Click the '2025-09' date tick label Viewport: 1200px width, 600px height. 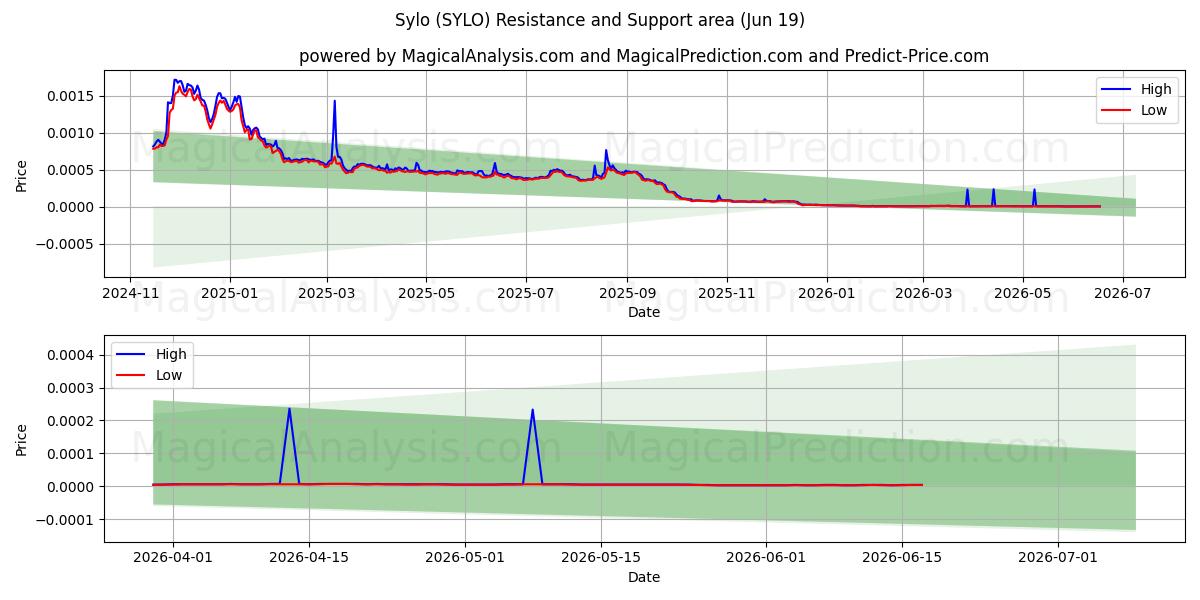click(x=627, y=294)
